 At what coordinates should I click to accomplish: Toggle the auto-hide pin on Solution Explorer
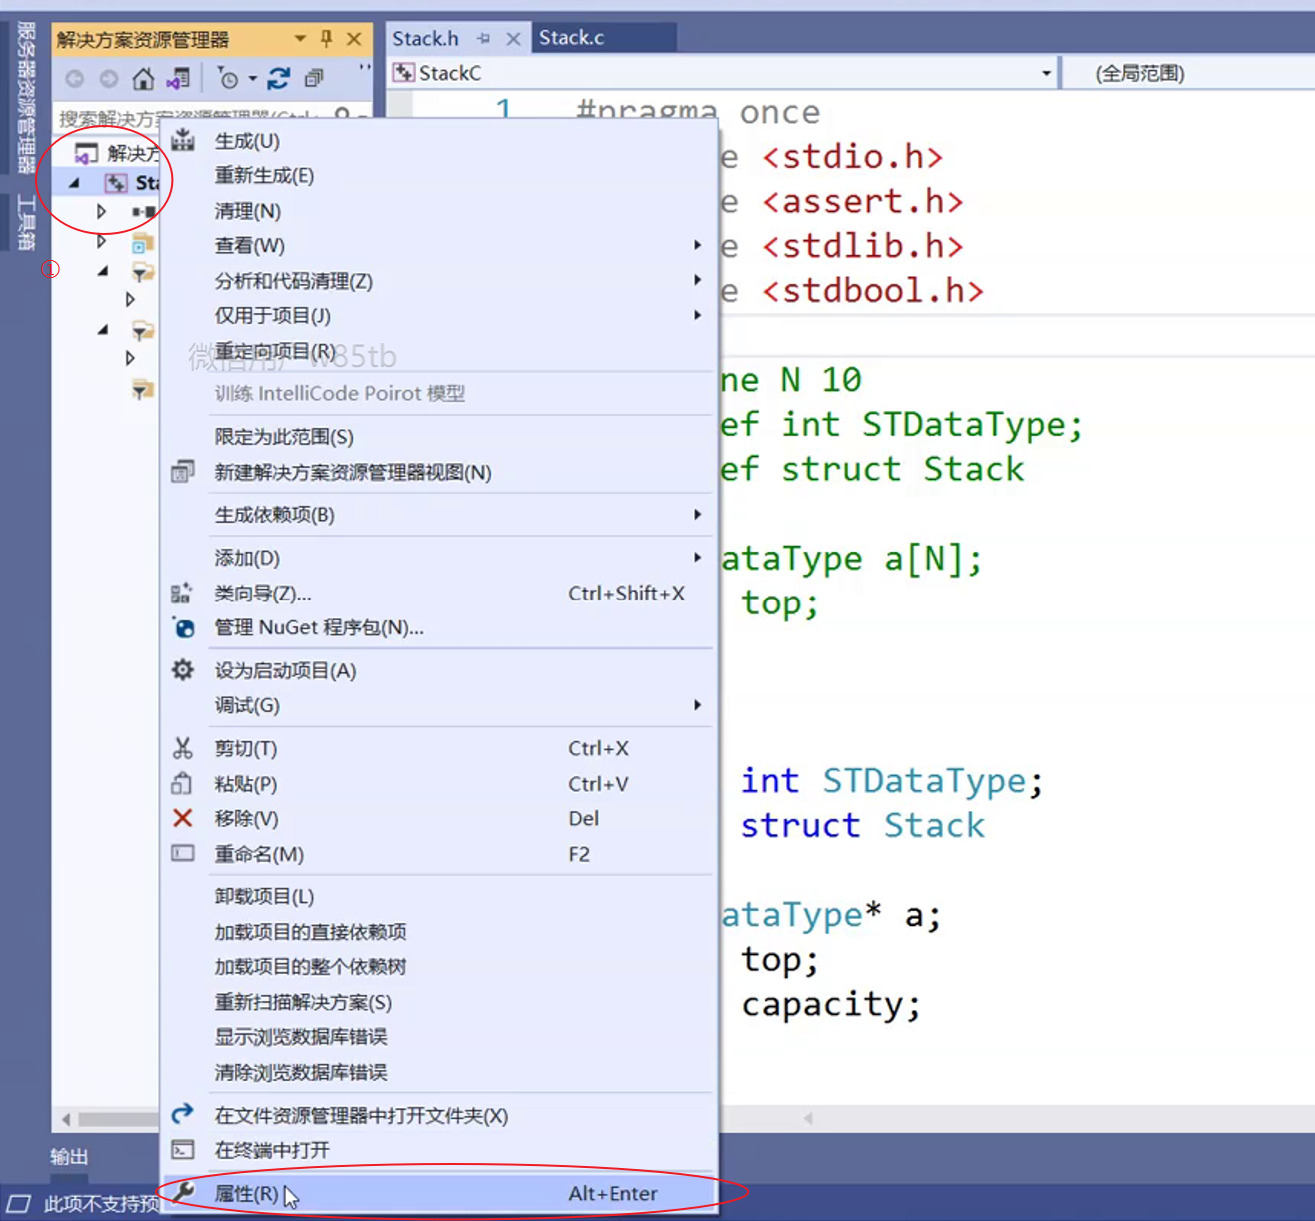point(326,39)
